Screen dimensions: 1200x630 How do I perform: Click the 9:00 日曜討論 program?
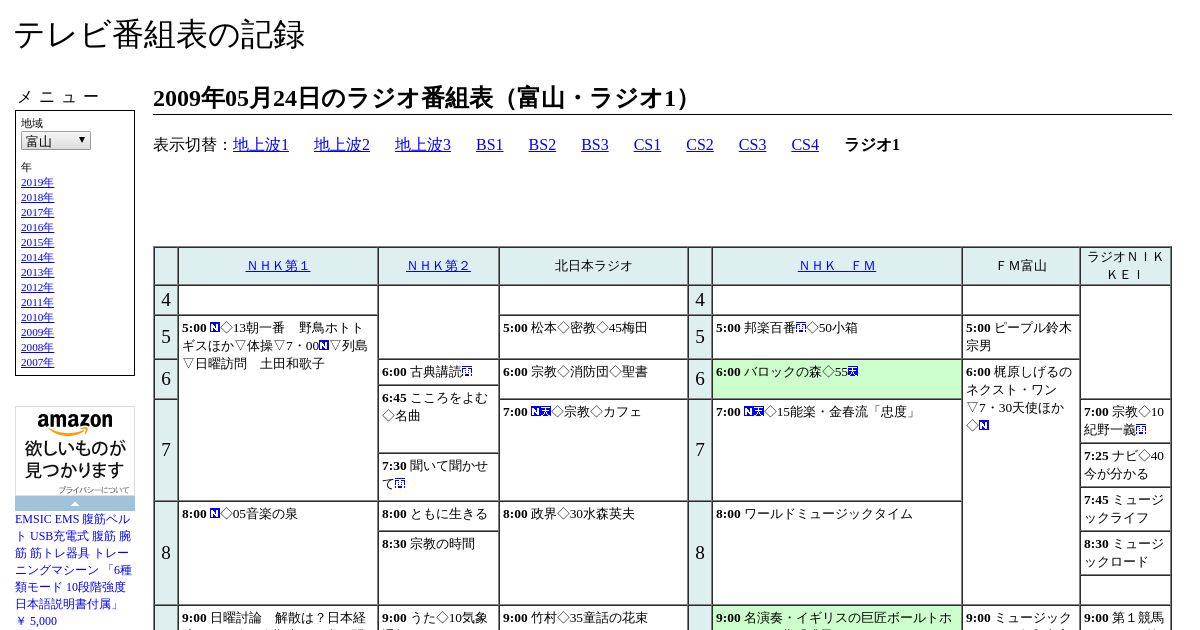(x=278, y=618)
